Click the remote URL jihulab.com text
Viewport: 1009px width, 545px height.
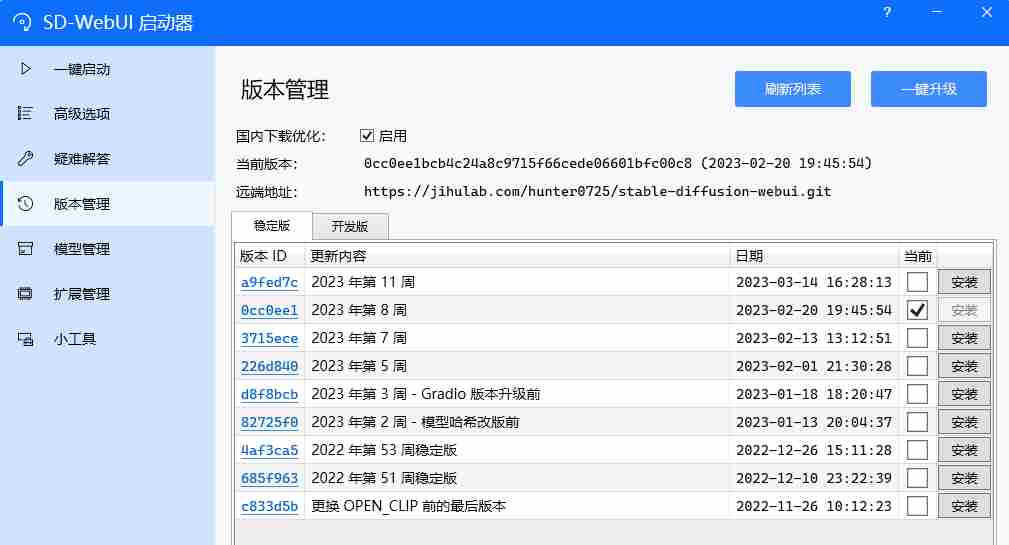pos(597,191)
